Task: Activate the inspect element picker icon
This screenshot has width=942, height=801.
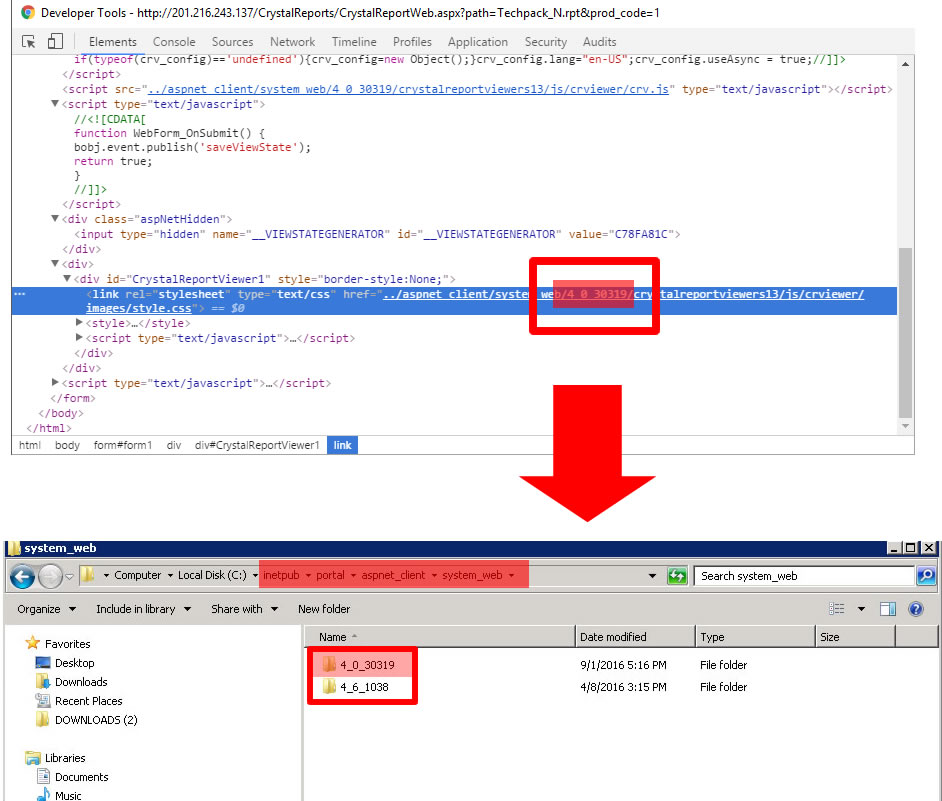Action: tap(29, 42)
